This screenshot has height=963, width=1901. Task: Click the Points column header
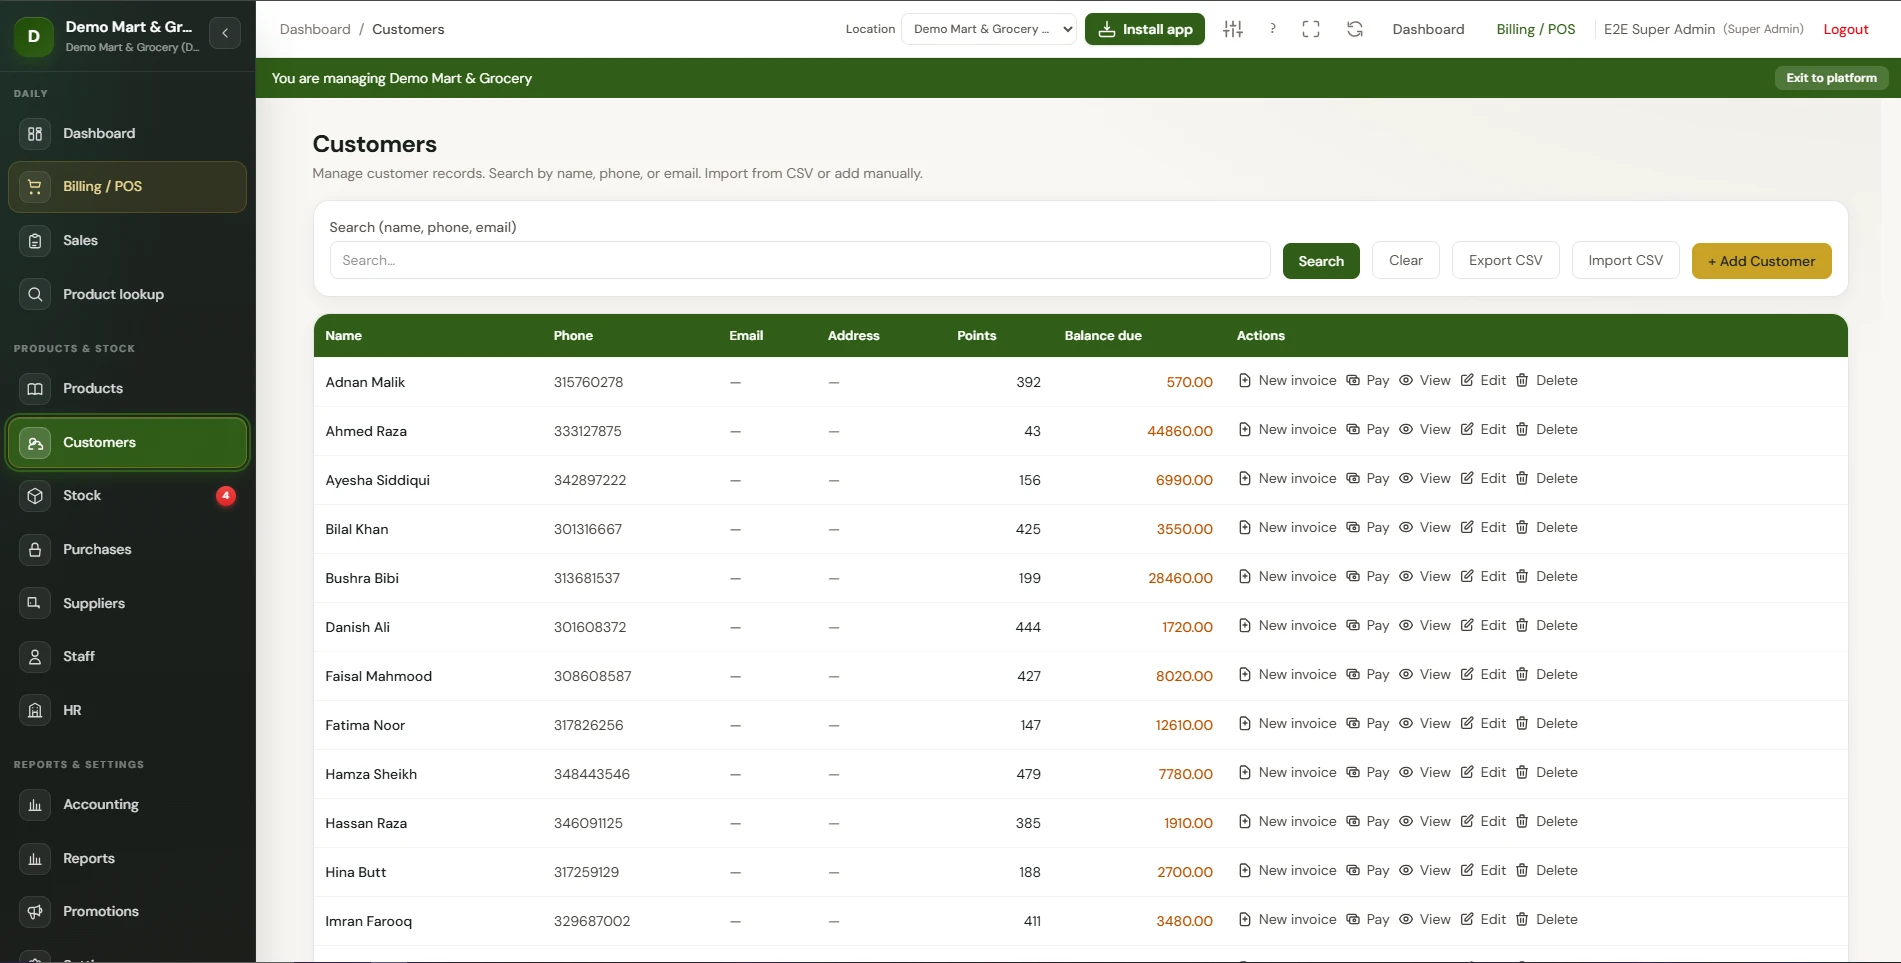tap(976, 336)
